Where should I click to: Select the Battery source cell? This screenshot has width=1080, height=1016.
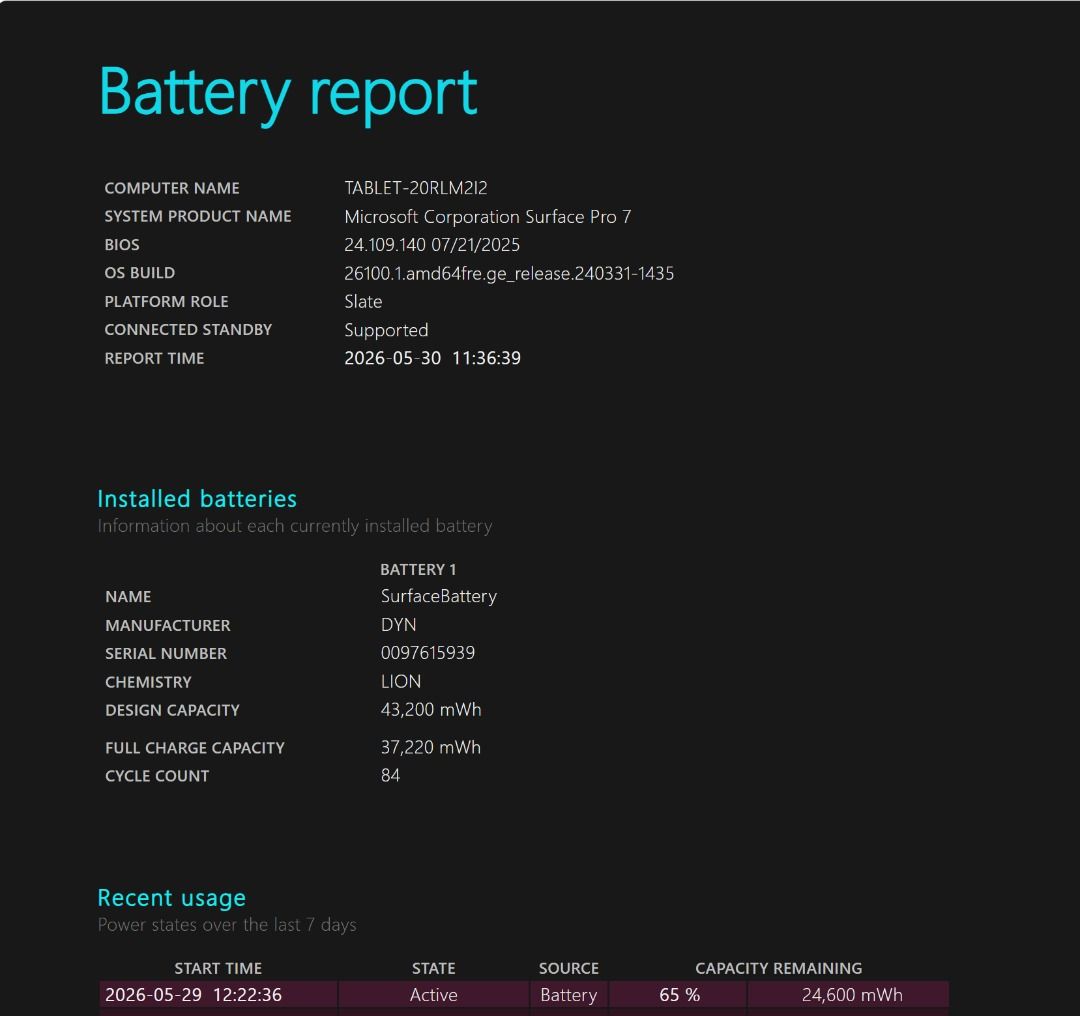click(569, 996)
